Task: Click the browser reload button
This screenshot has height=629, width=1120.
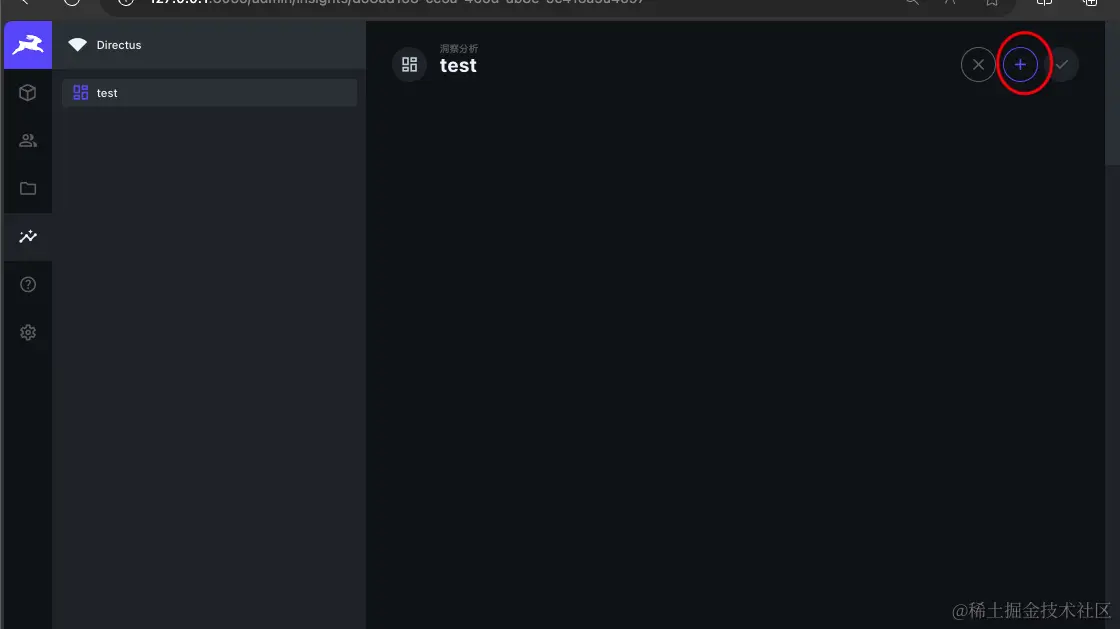Action: click(71, 2)
